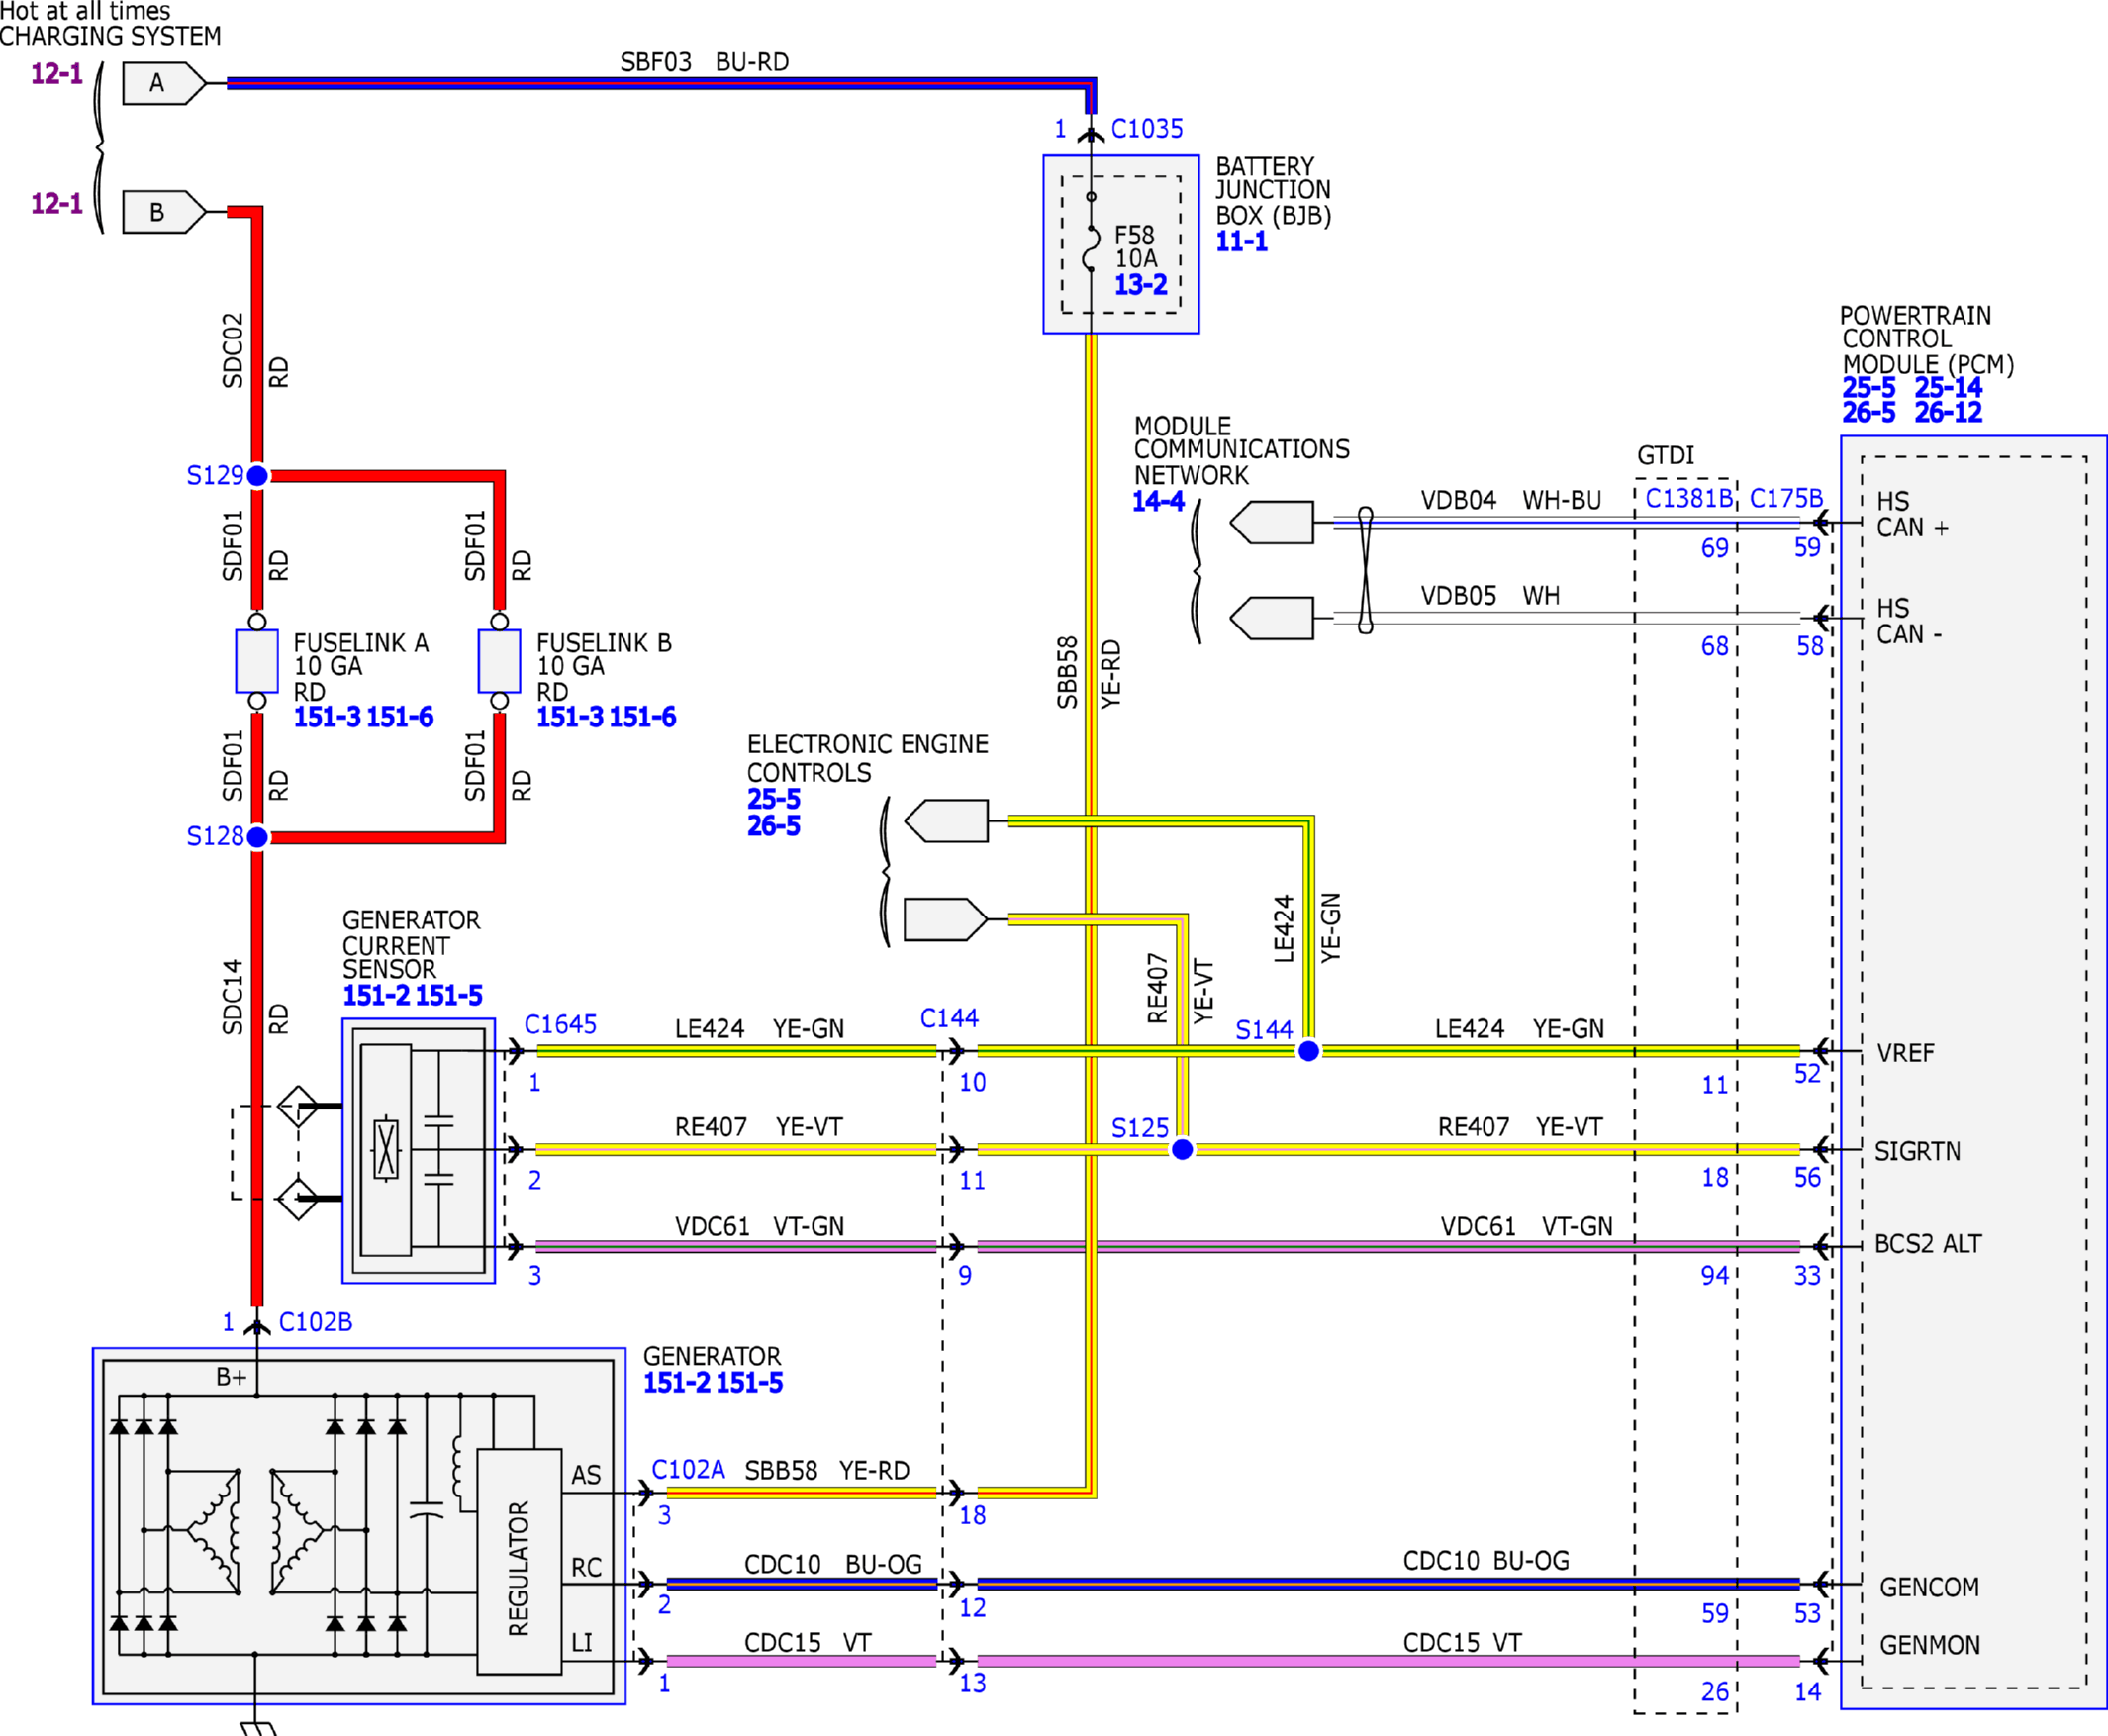This screenshot has width=2108, height=1736.
Task: Click the C1381B connector label
Action: (x=1689, y=498)
